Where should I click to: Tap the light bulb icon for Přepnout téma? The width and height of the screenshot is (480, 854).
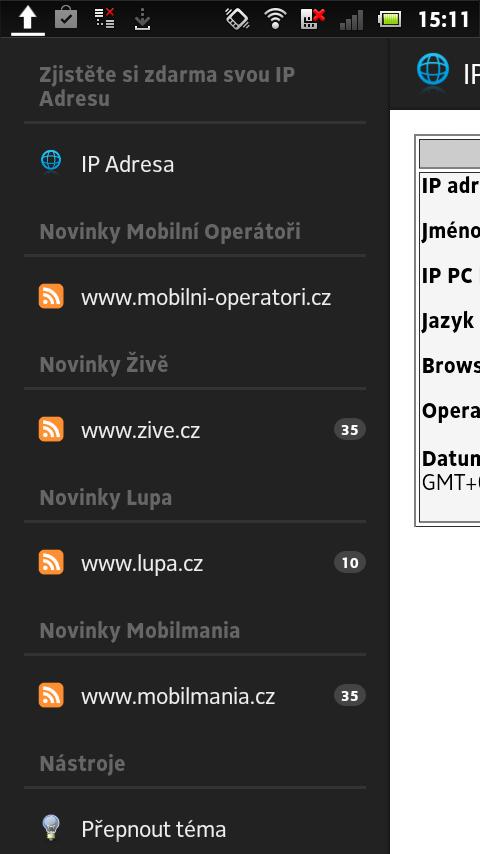click(51, 827)
